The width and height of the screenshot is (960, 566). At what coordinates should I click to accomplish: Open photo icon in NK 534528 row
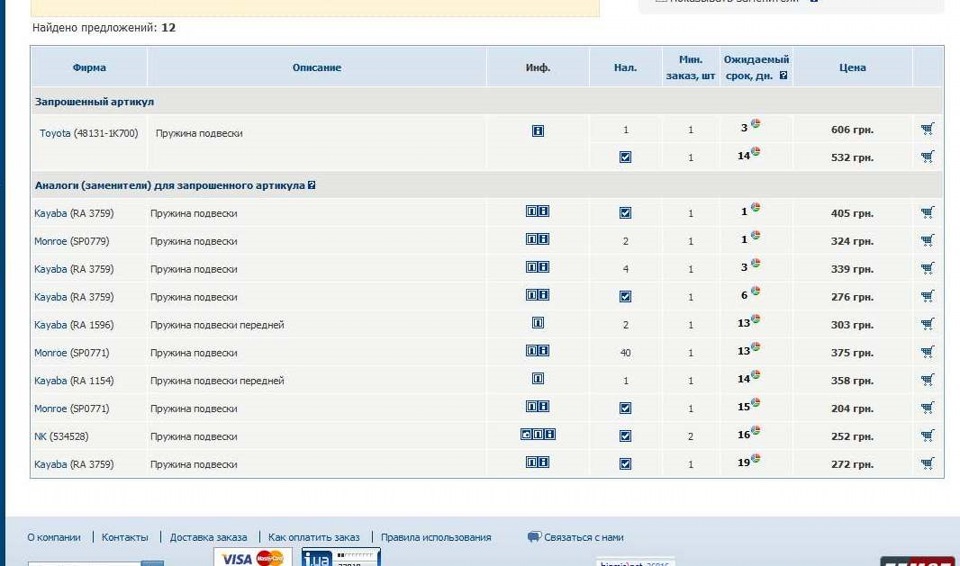click(526, 434)
